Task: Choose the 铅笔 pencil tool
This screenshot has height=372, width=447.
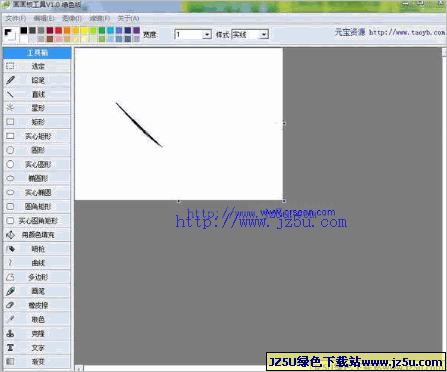Action: tap(37, 80)
